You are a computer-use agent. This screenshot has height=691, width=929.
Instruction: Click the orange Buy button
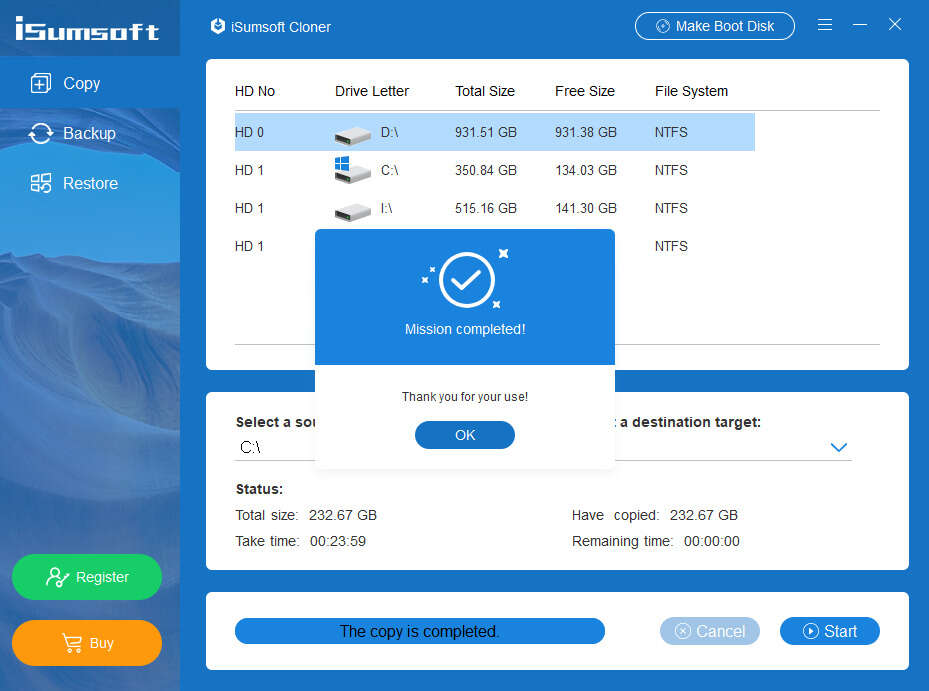87,643
